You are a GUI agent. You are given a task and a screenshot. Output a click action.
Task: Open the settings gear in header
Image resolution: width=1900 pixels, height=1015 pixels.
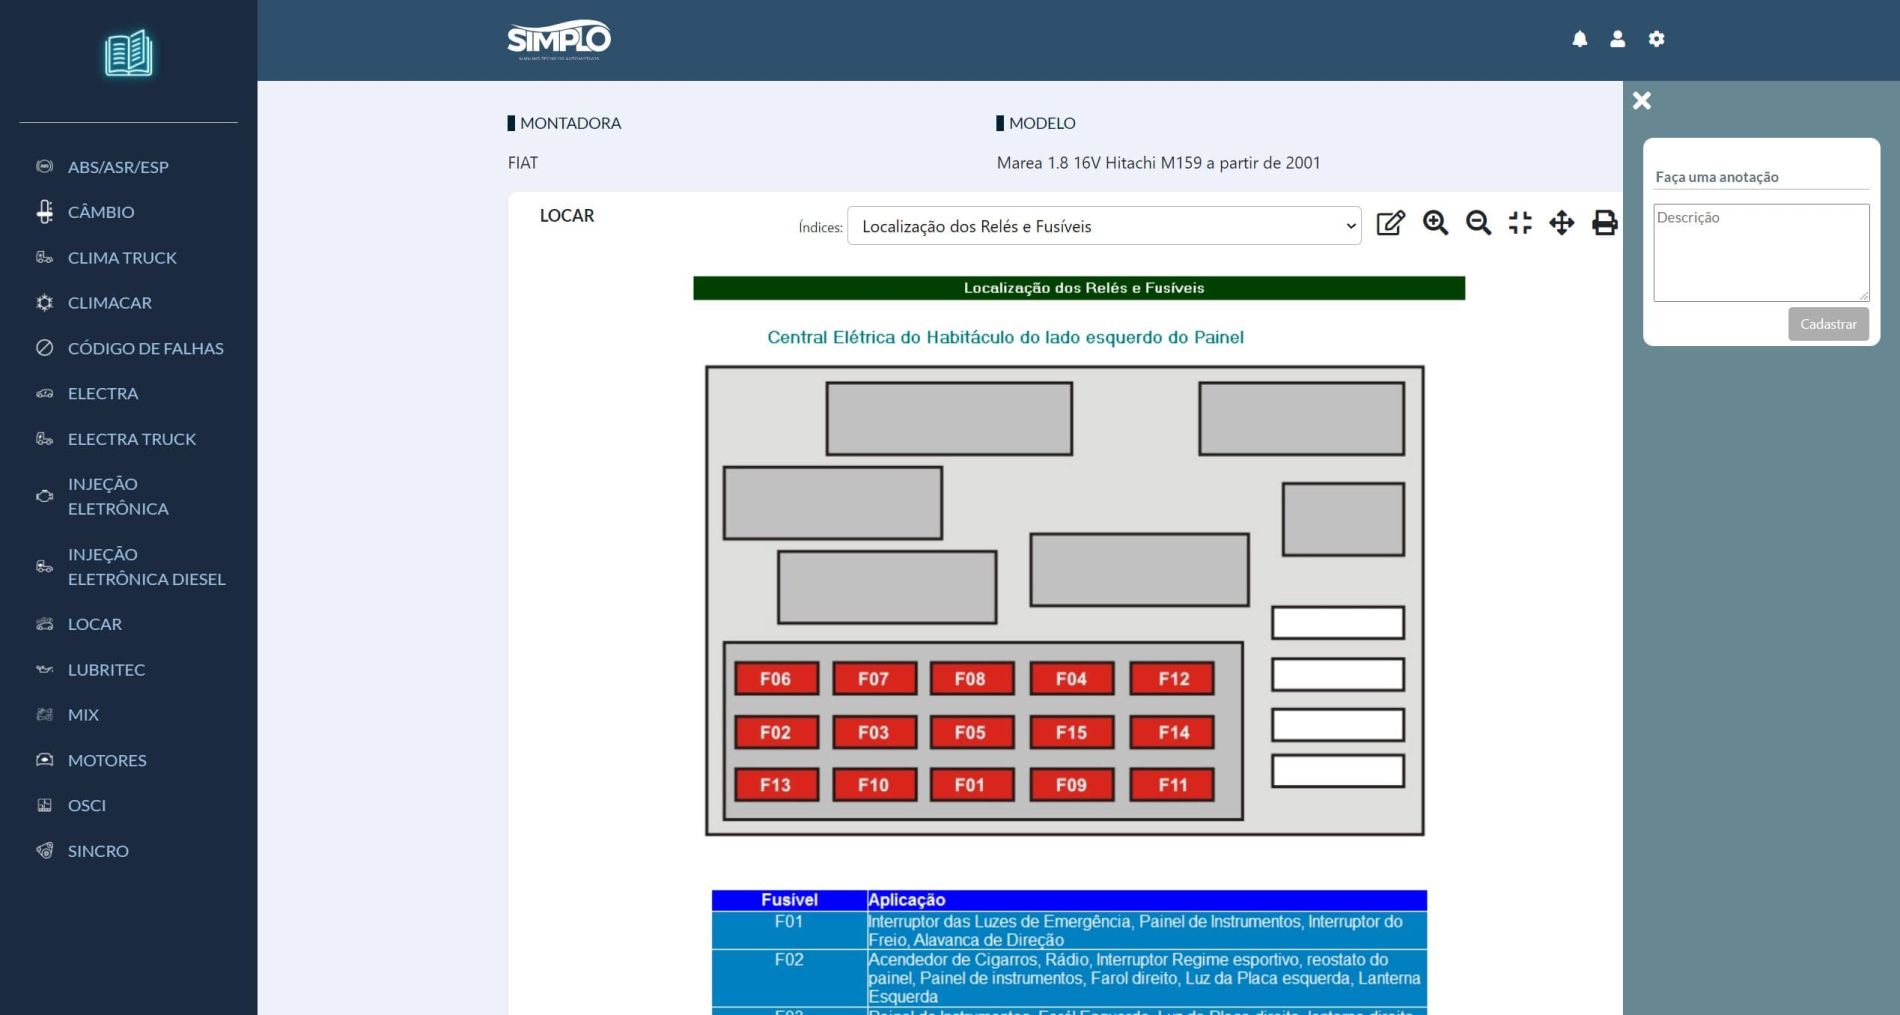coord(1656,39)
